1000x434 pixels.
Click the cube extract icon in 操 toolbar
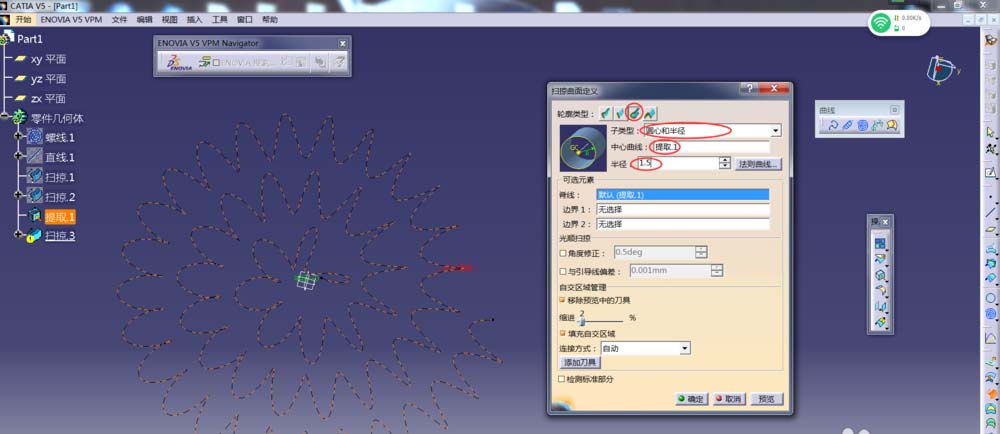pyautogui.click(x=880, y=275)
